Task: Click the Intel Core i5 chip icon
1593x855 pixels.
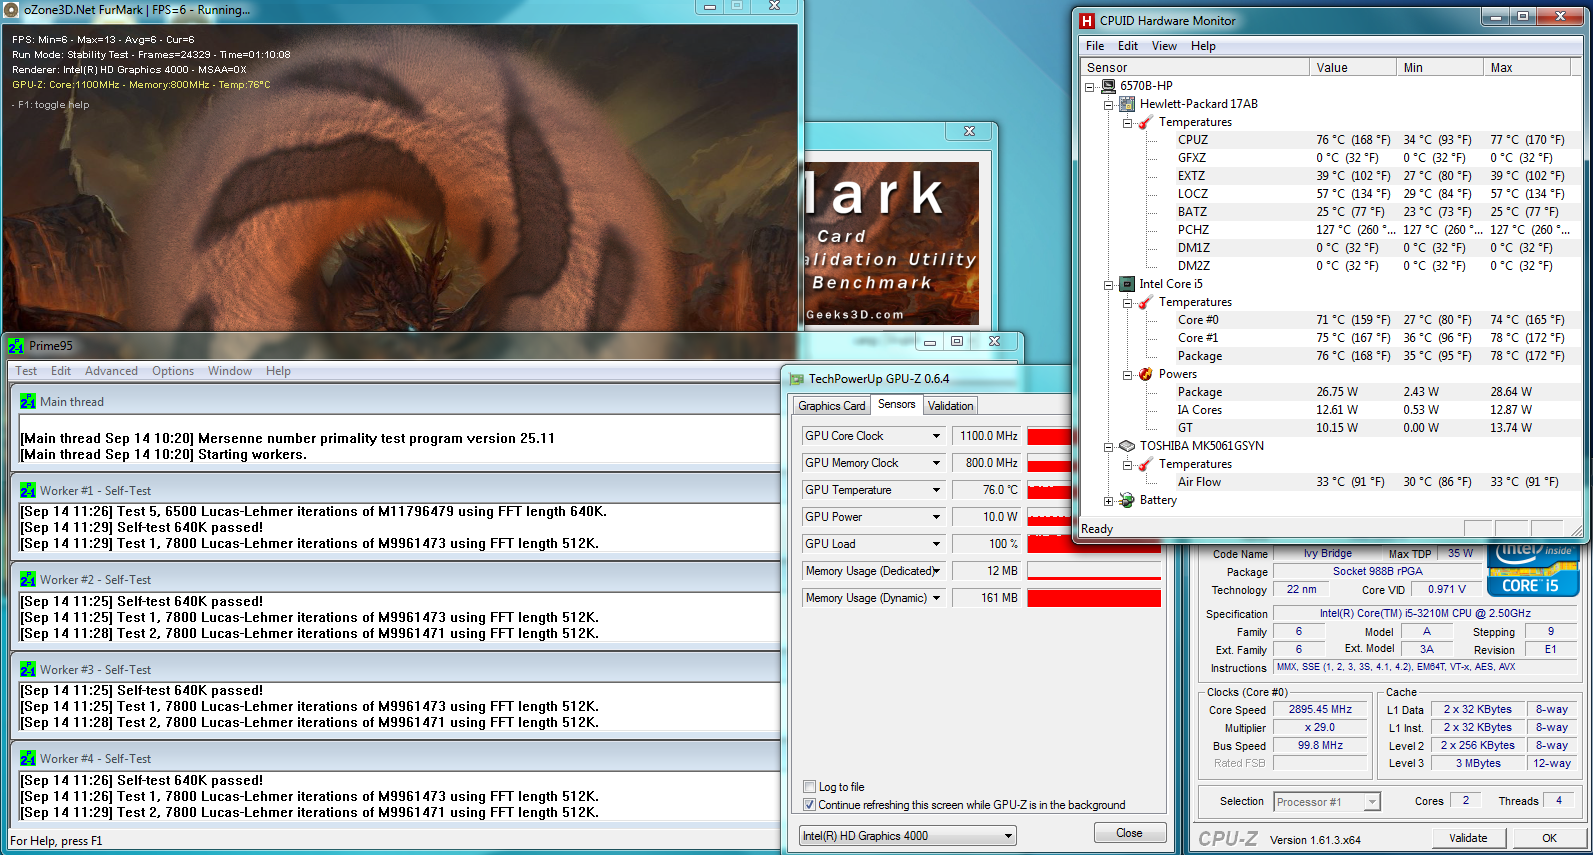Action: pos(1127,284)
